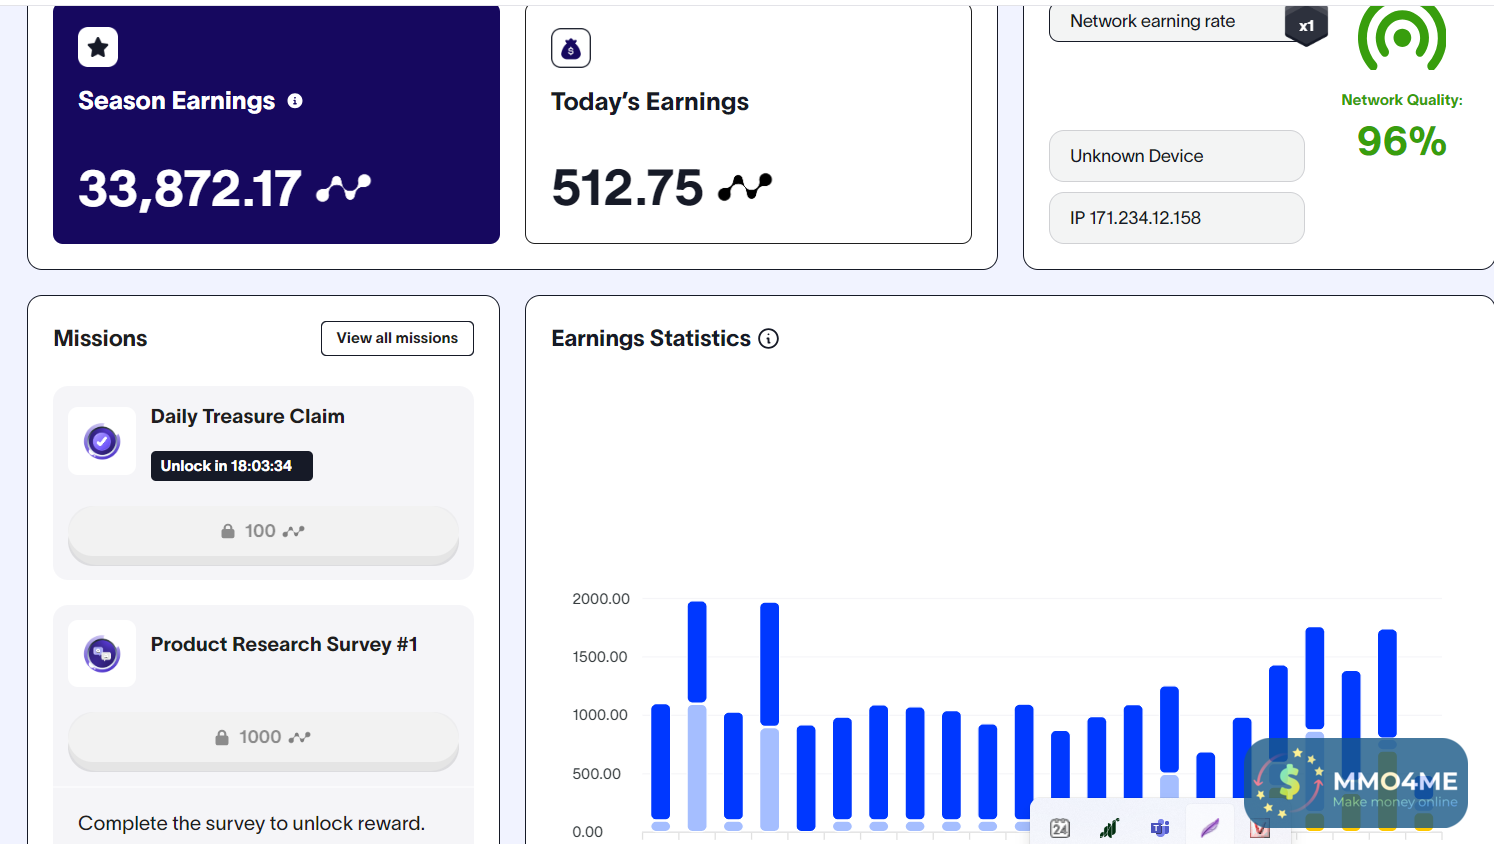
Task: Click the 33,872.17 season earnings value
Action: [190, 188]
